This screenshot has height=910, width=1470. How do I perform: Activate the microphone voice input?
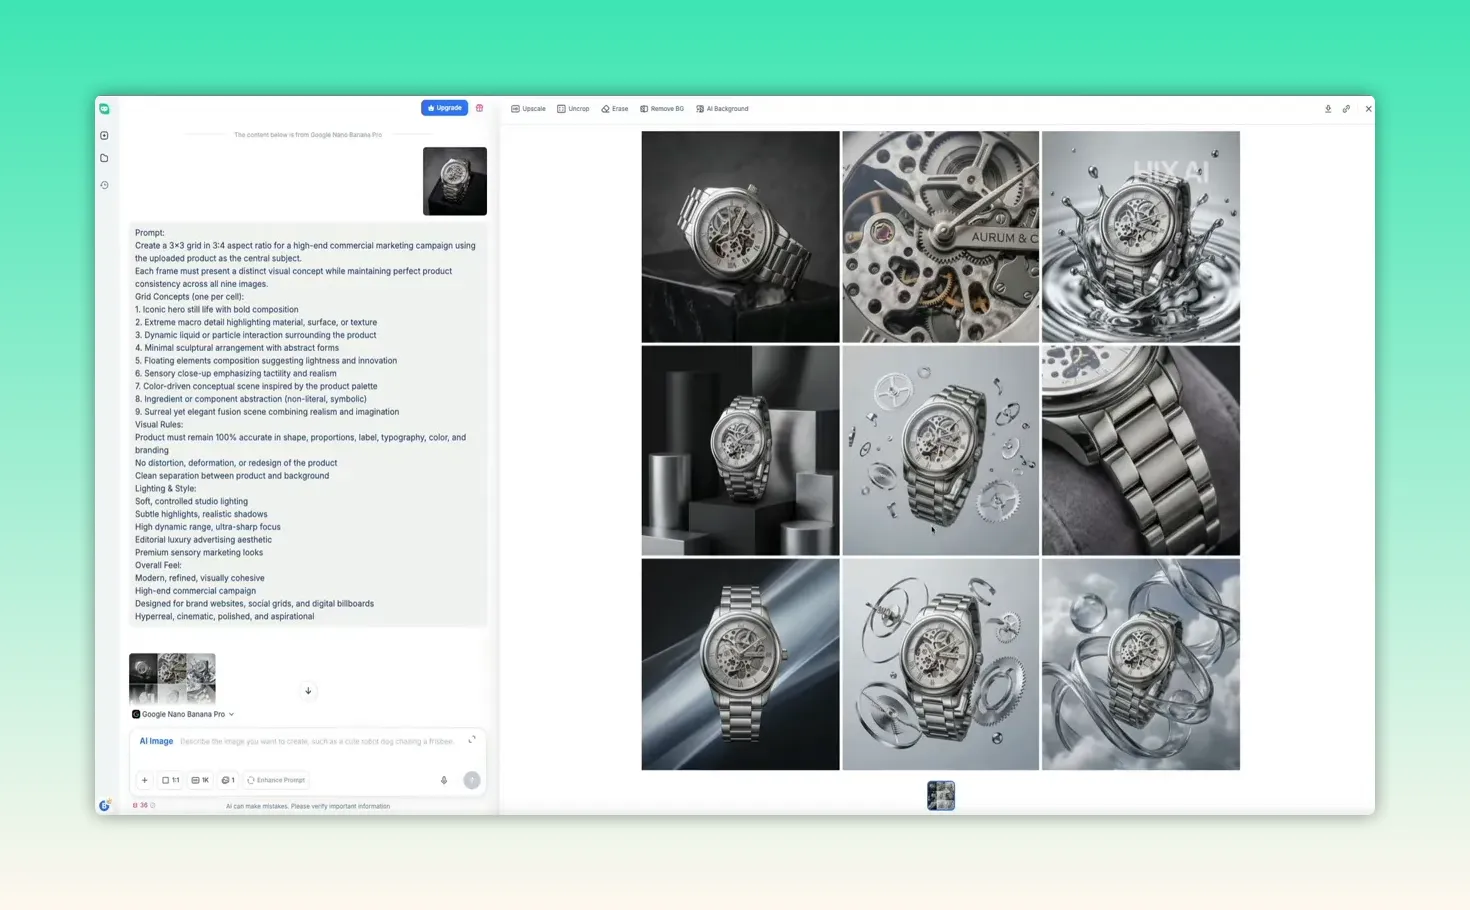444,780
